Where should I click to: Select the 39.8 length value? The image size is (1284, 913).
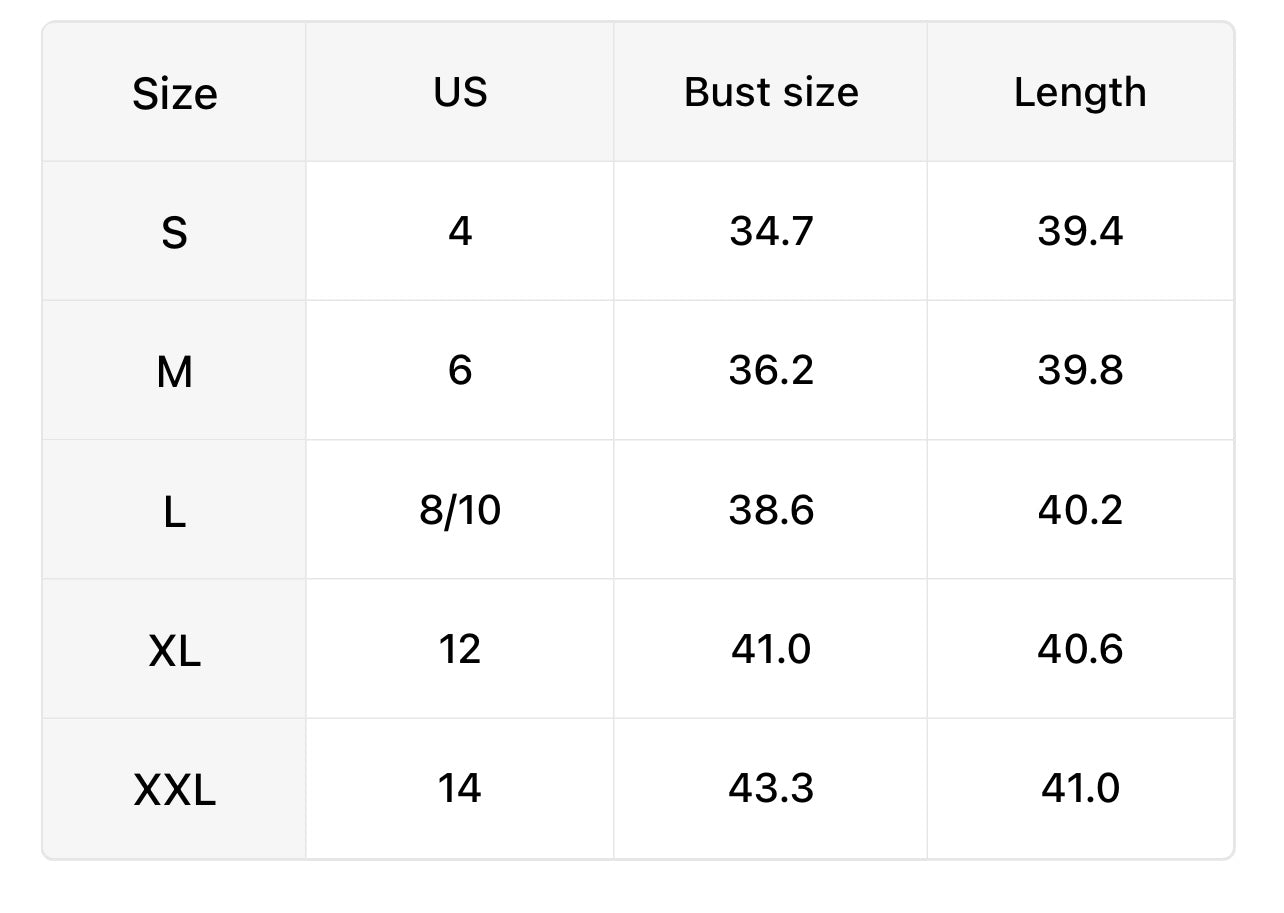click(1080, 370)
